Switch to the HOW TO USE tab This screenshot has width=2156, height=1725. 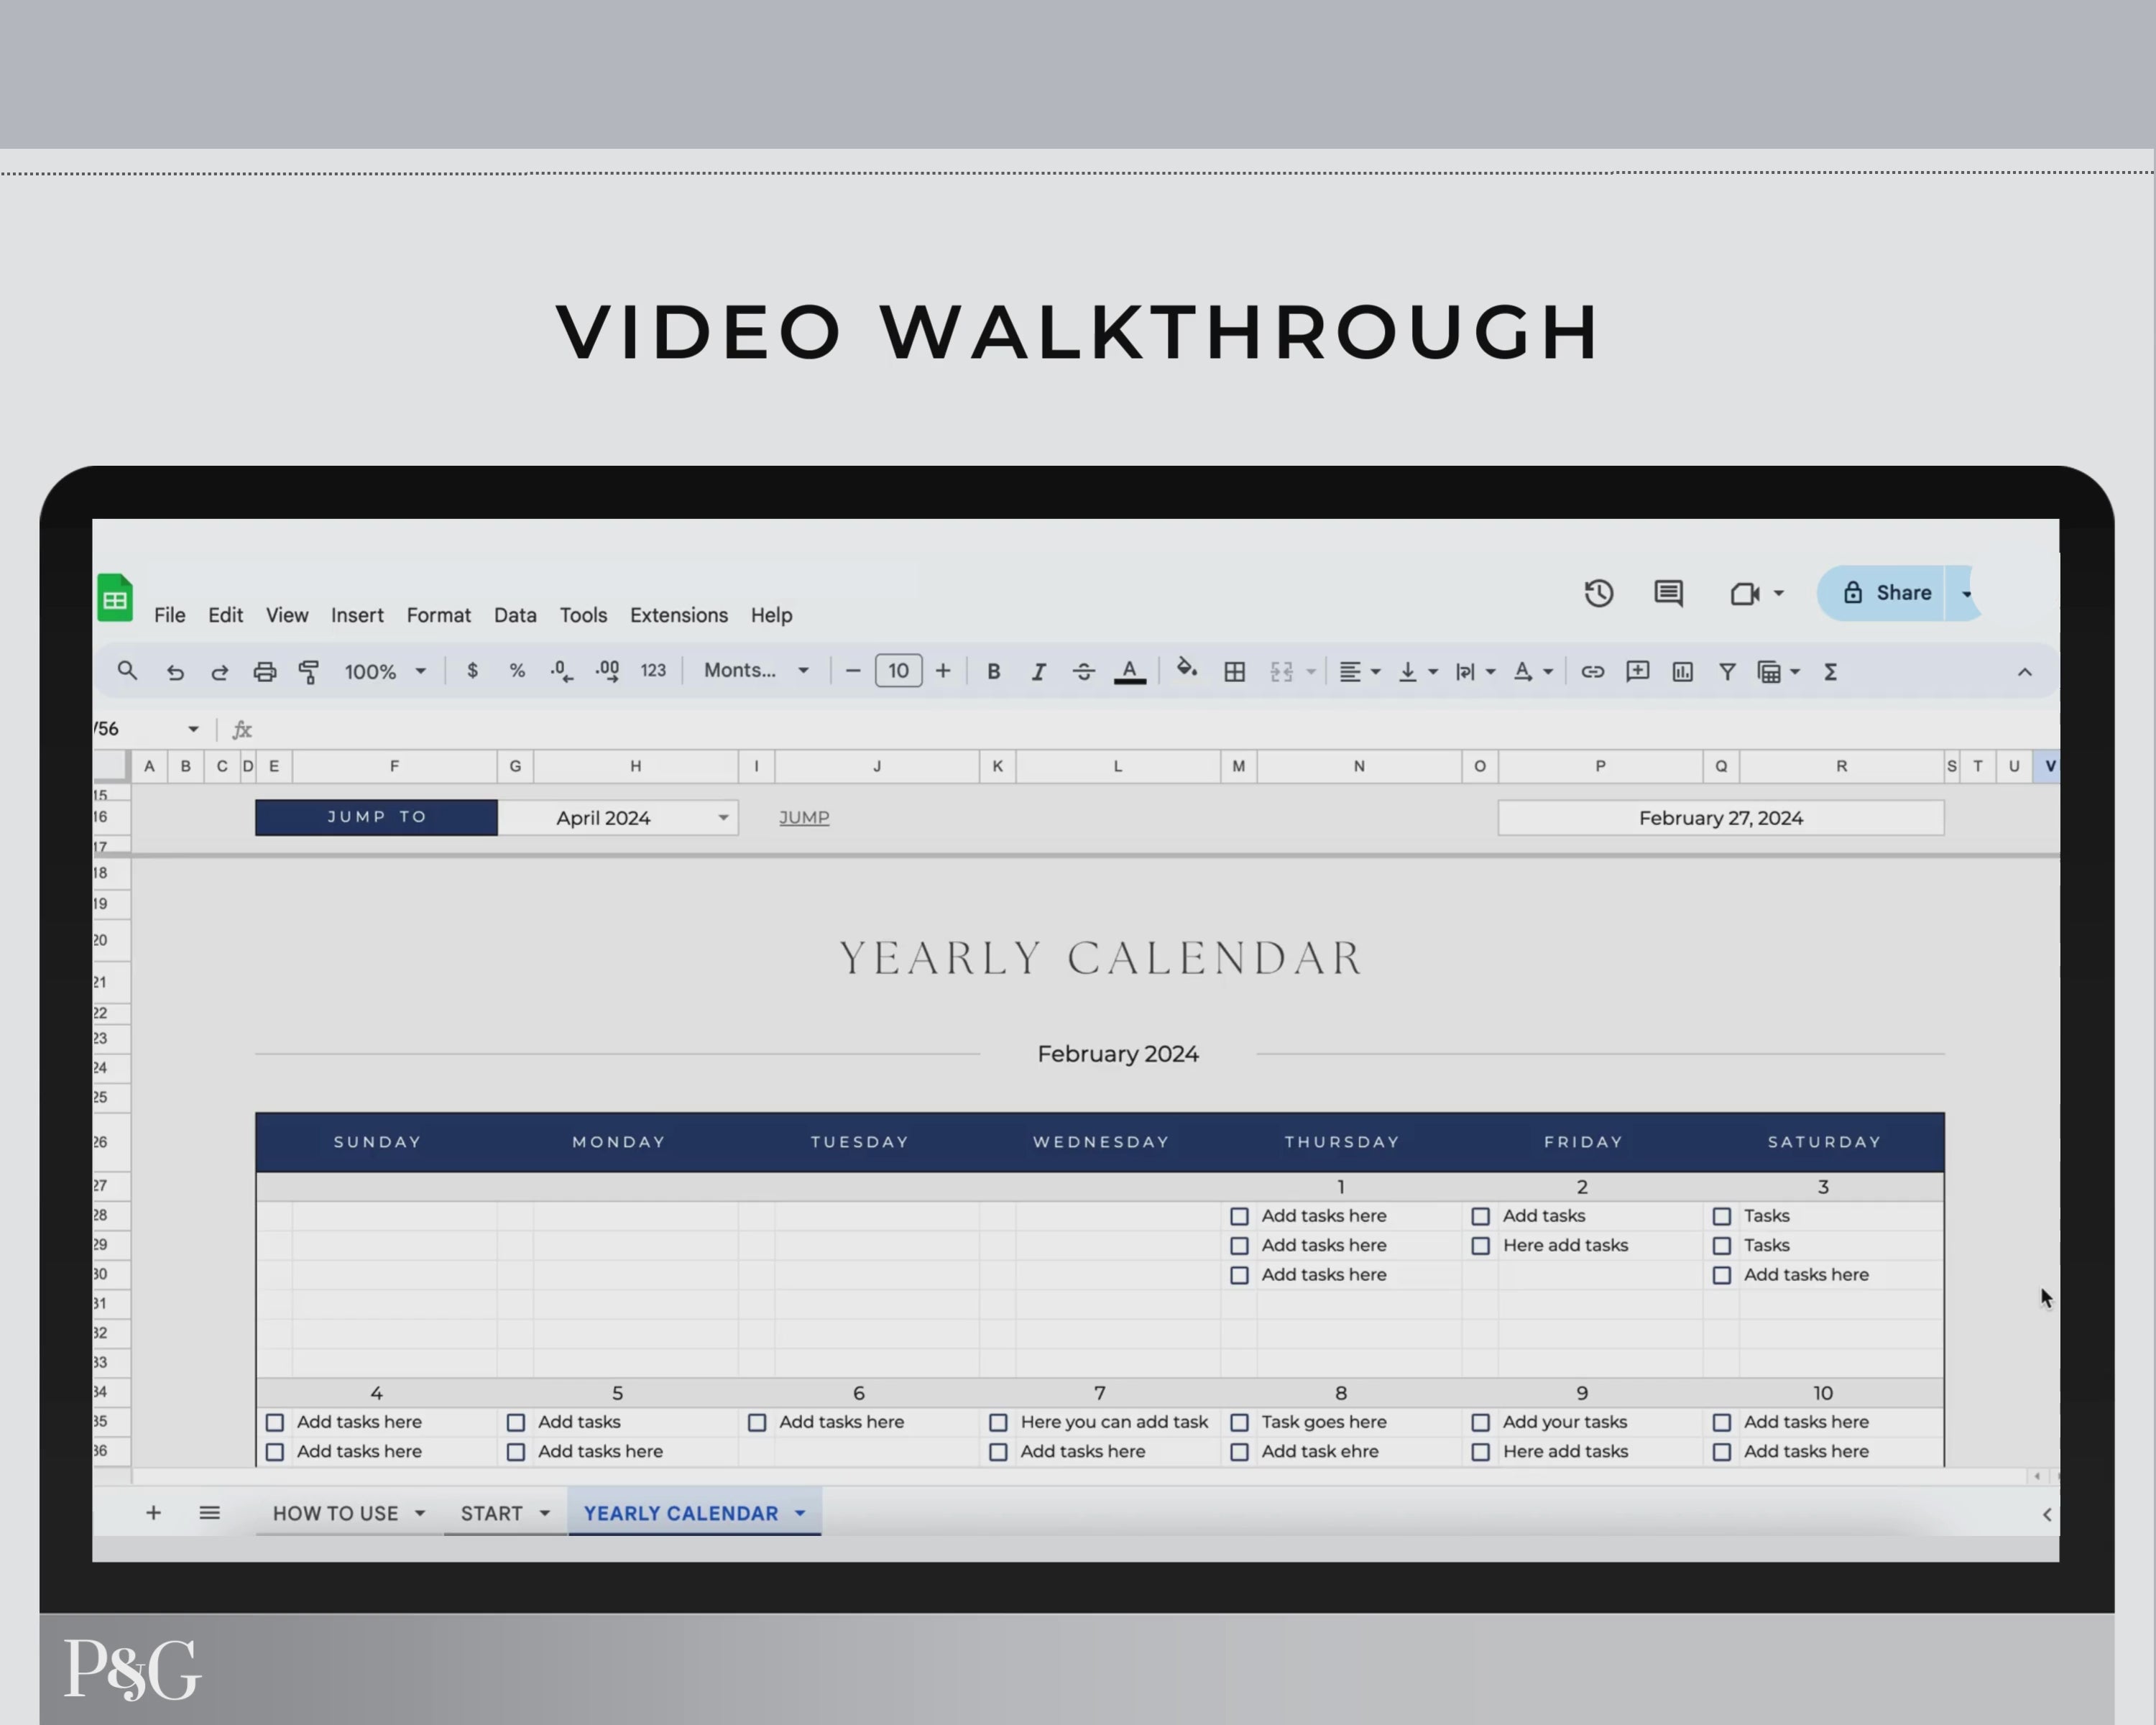pos(335,1513)
